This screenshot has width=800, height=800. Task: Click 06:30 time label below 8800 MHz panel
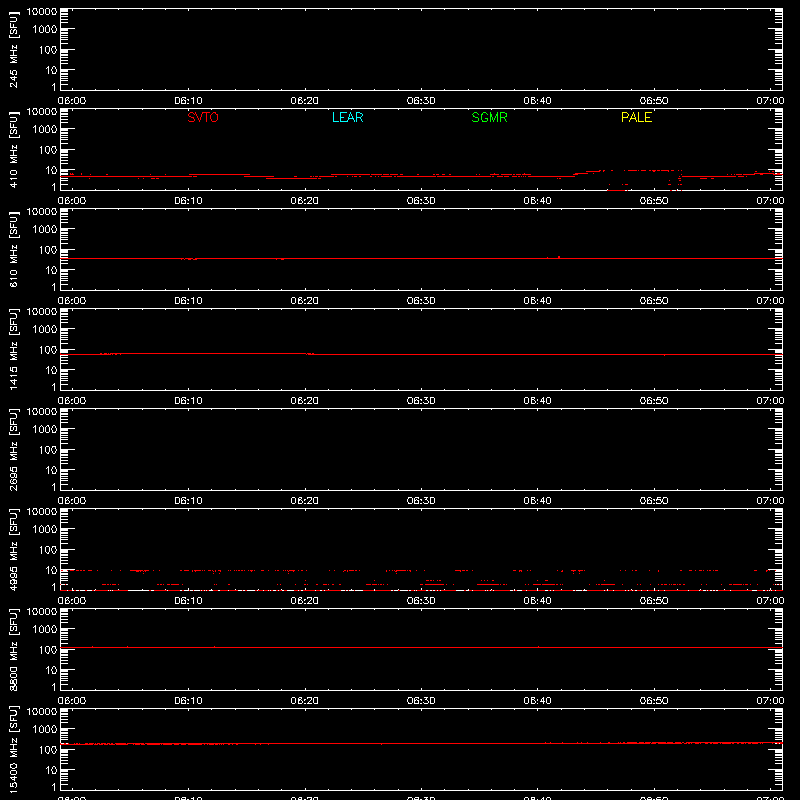tap(421, 701)
